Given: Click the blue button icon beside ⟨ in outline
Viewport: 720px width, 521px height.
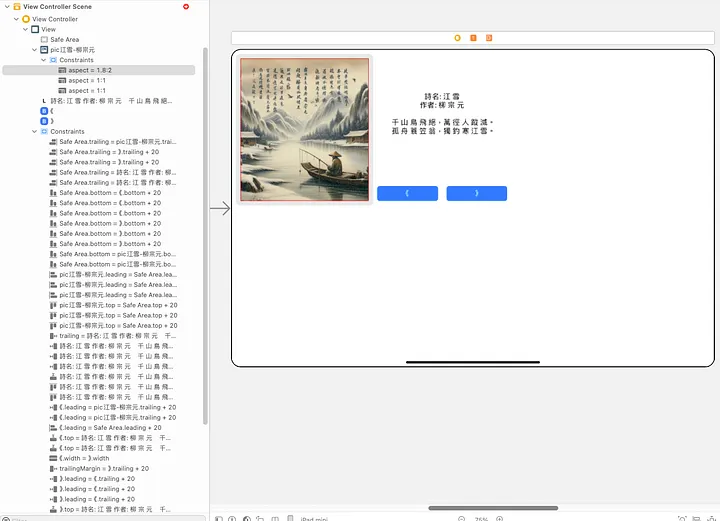Looking at the screenshot, I should pyautogui.click(x=44, y=111).
